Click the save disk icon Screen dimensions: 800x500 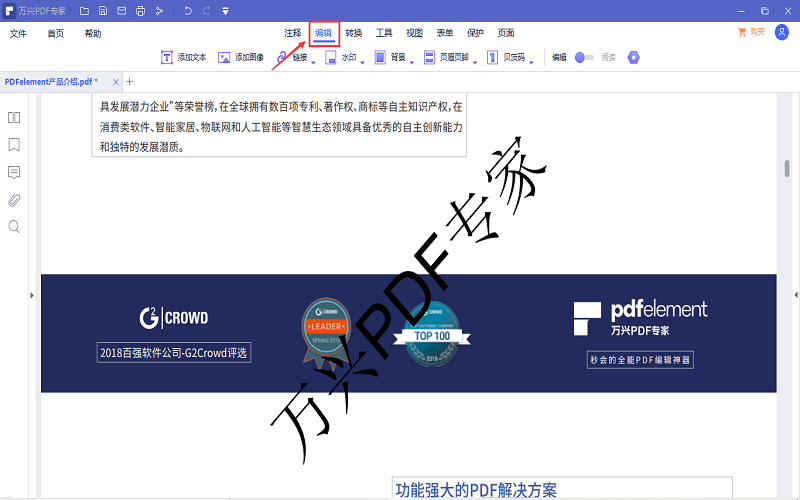(103, 11)
